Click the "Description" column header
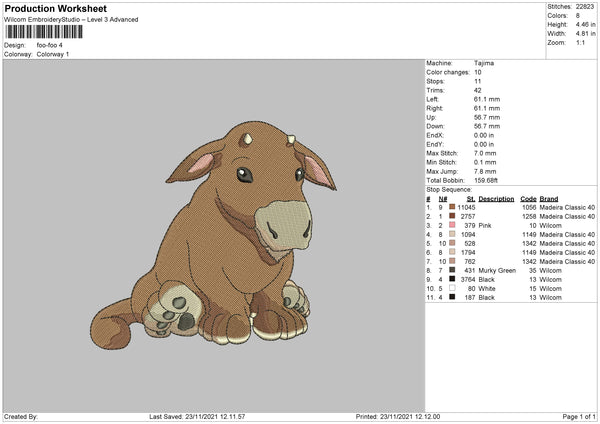Image resolution: width=600 pixels, height=424 pixels. click(496, 199)
